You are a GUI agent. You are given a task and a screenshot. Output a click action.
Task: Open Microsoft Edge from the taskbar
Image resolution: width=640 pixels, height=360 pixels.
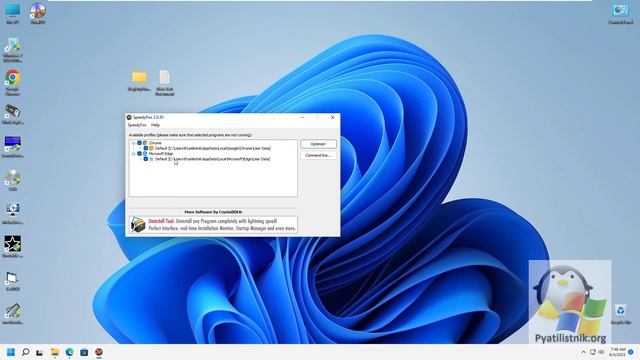point(69,352)
